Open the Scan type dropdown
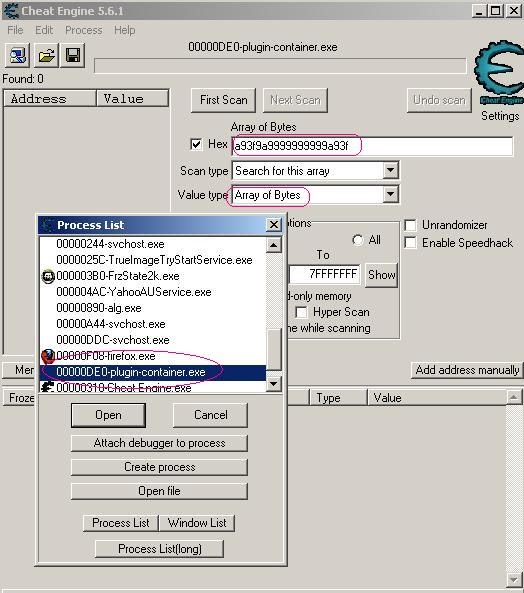Screen dimensions: 524x593 (390, 171)
